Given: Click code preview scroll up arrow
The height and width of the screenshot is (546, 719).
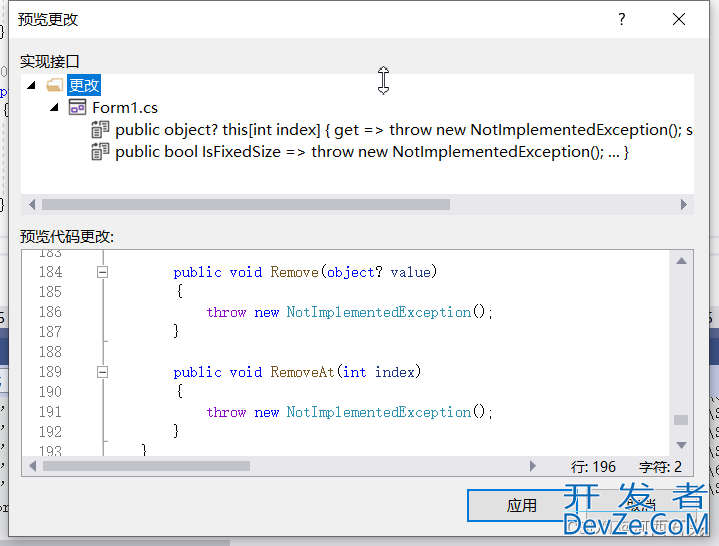Looking at the screenshot, I should click(x=681, y=261).
